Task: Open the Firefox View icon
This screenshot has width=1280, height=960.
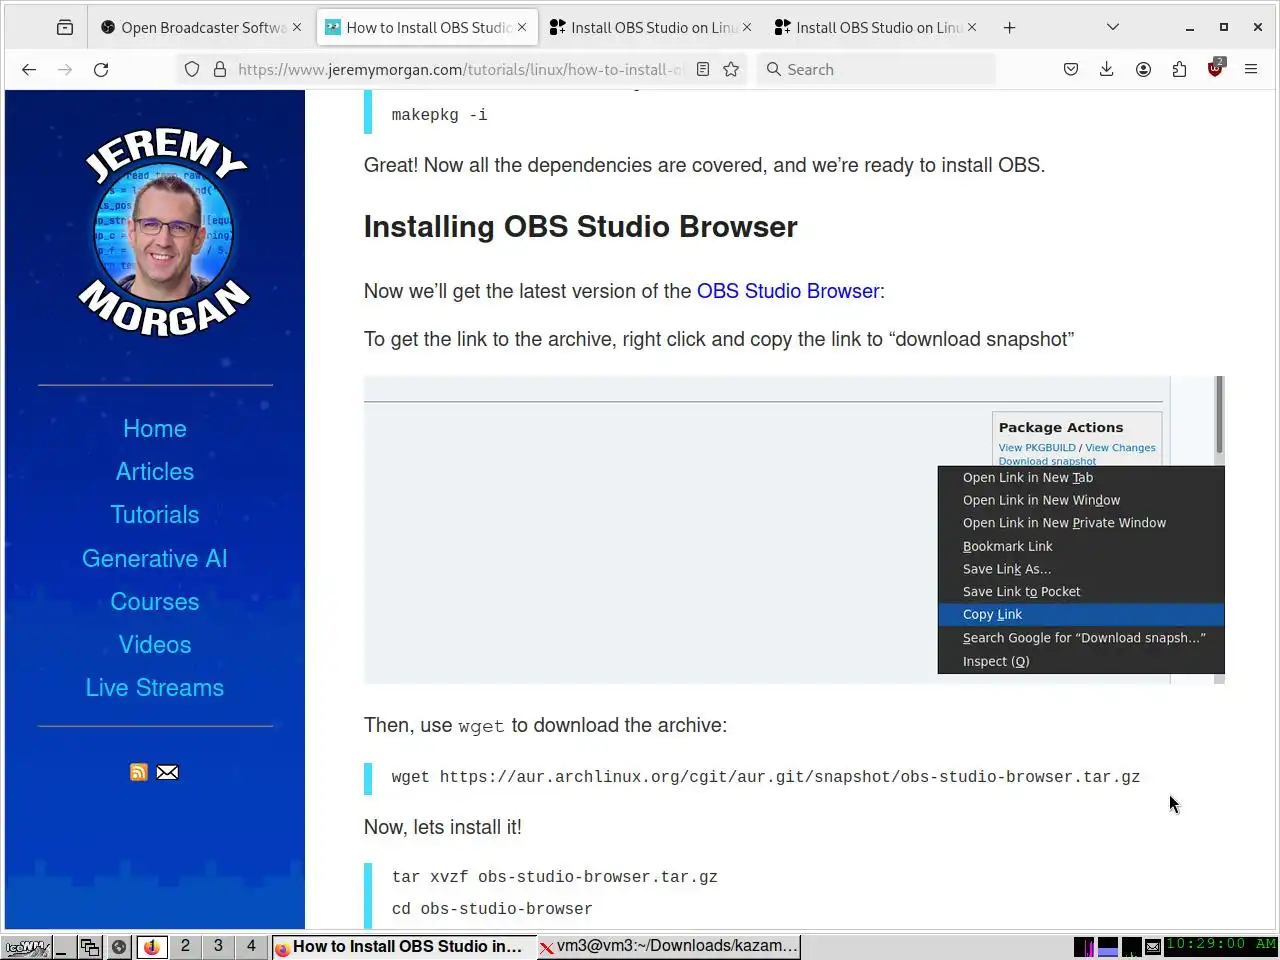Action: tap(65, 27)
